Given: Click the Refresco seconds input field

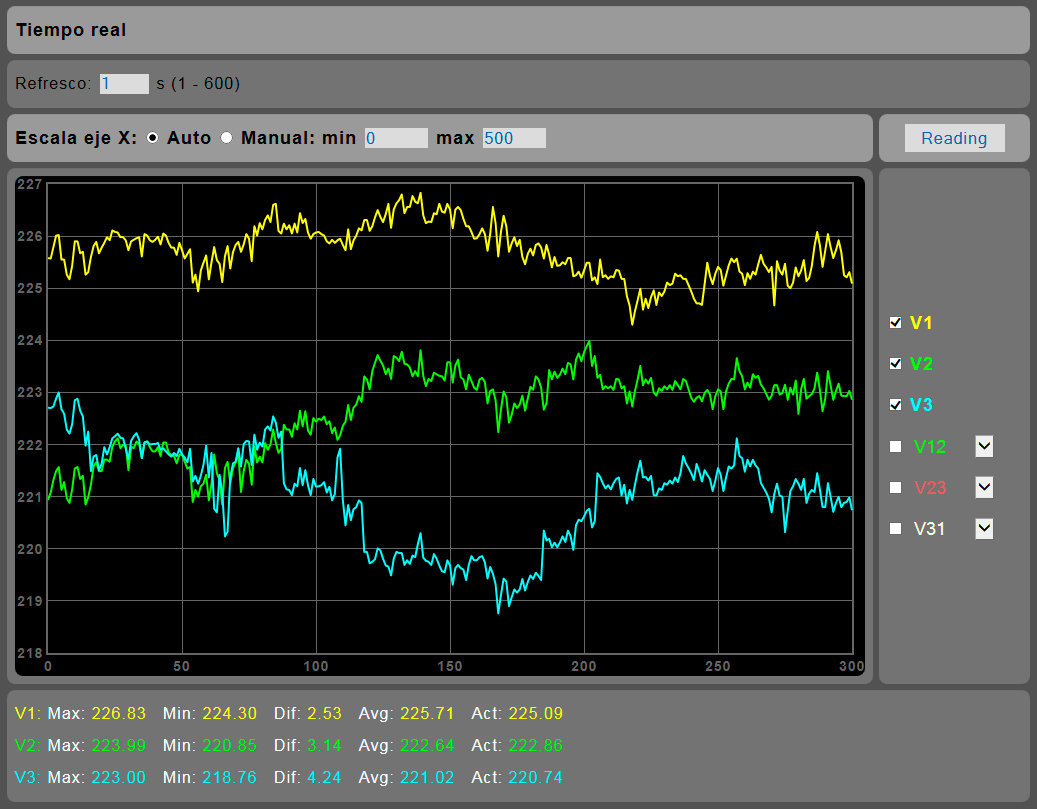Looking at the screenshot, I should (124, 83).
